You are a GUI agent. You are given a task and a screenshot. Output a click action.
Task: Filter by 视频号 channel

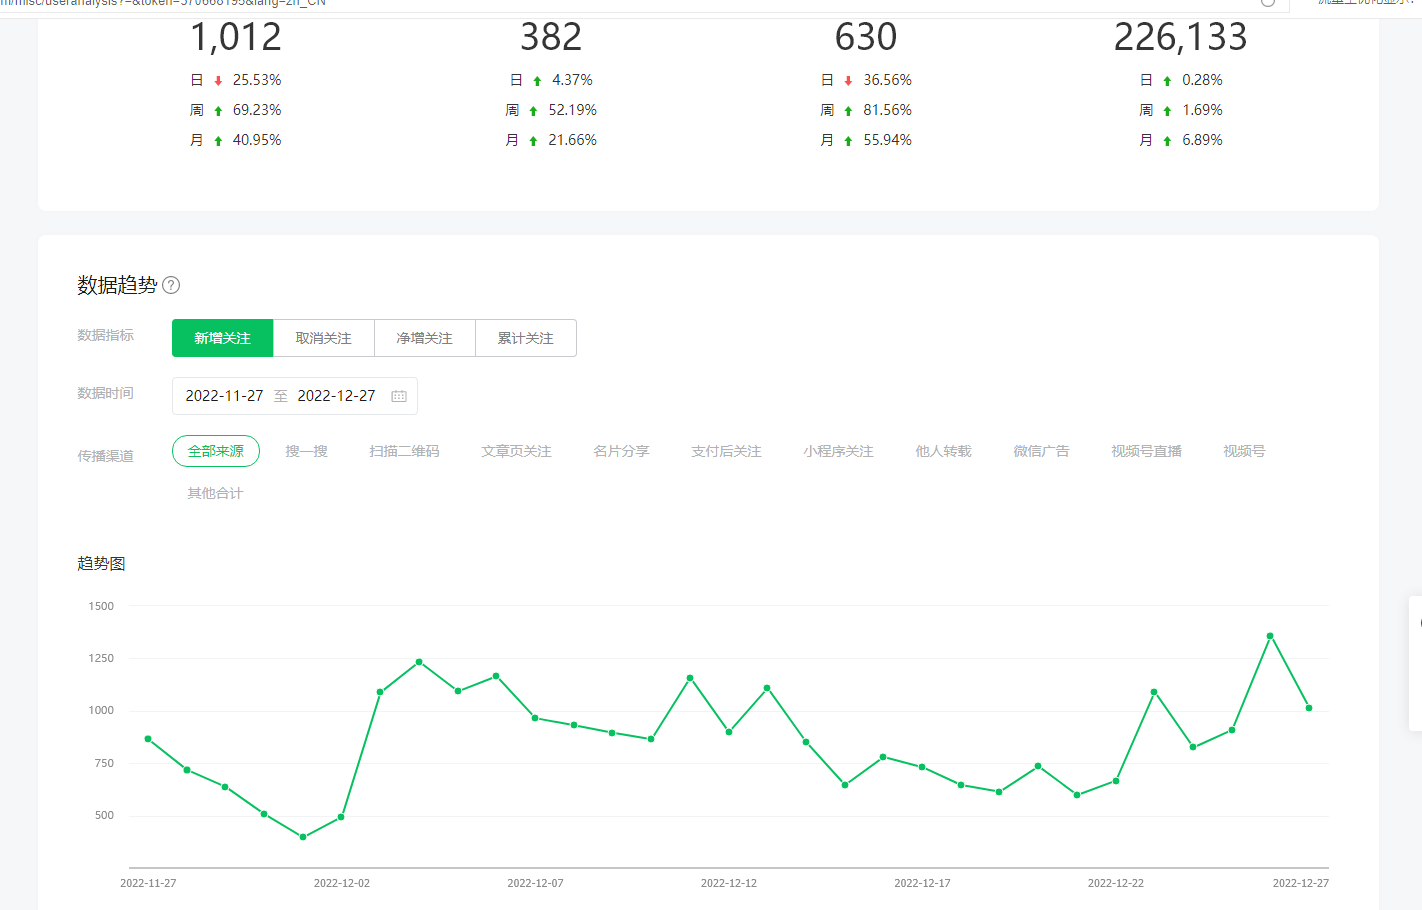click(x=1244, y=451)
